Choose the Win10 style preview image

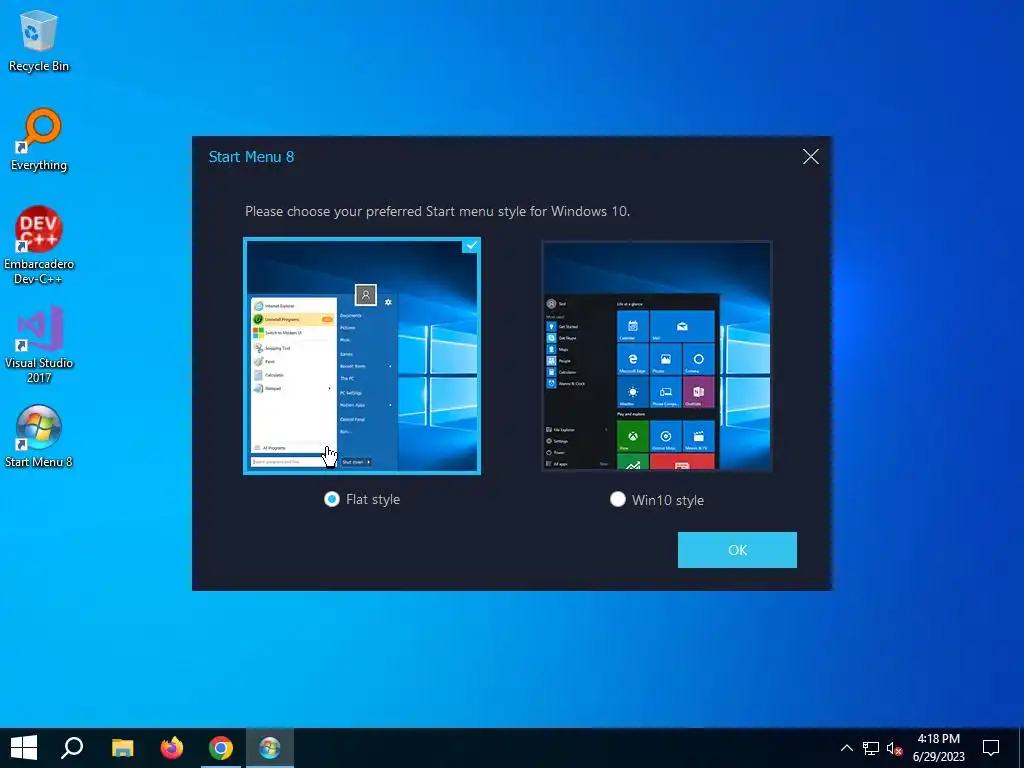pos(657,356)
